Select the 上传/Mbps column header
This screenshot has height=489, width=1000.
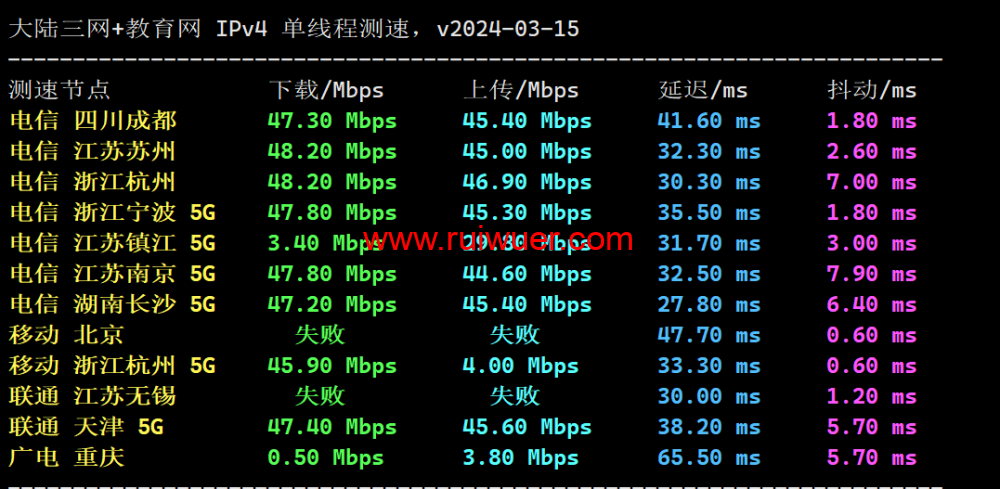point(521,90)
